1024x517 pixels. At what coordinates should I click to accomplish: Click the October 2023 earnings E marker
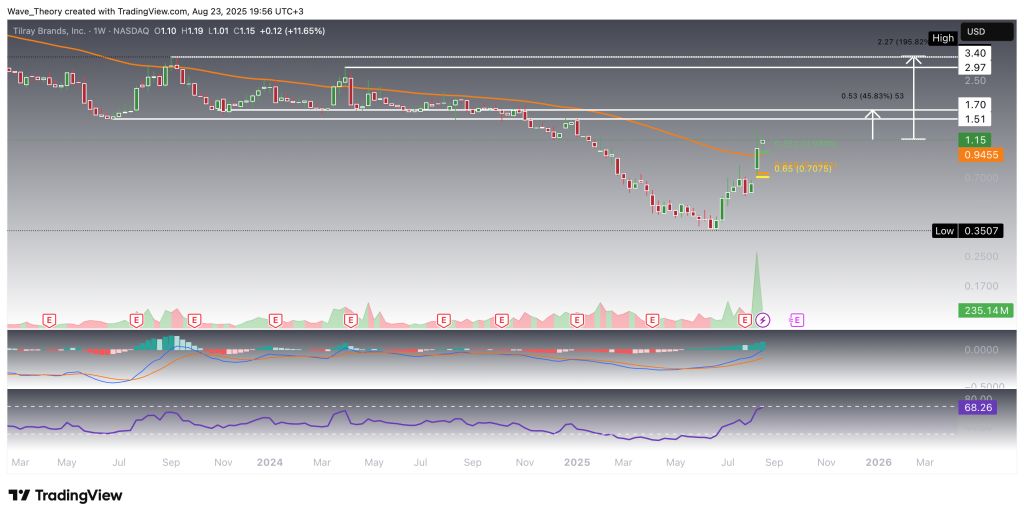pos(194,320)
